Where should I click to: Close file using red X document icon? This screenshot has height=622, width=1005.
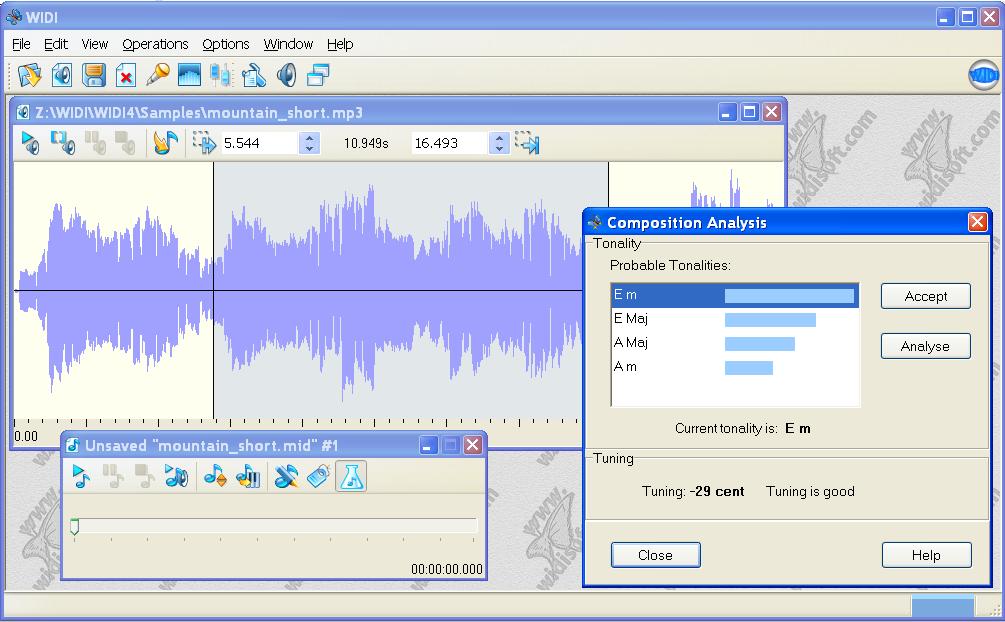point(126,75)
